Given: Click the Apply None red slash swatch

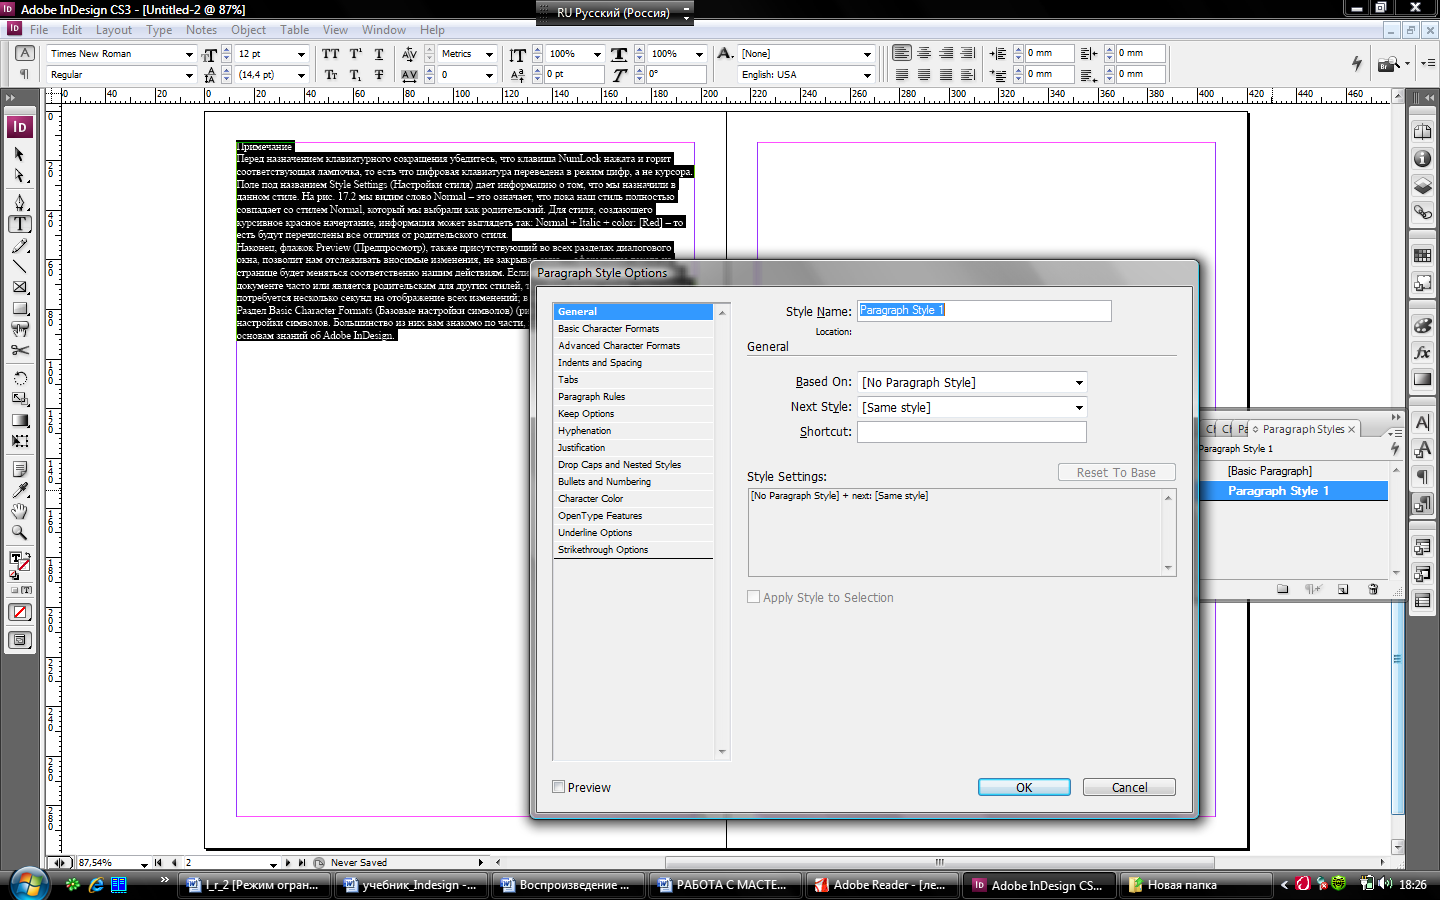Looking at the screenshot, I should (19, 612).
